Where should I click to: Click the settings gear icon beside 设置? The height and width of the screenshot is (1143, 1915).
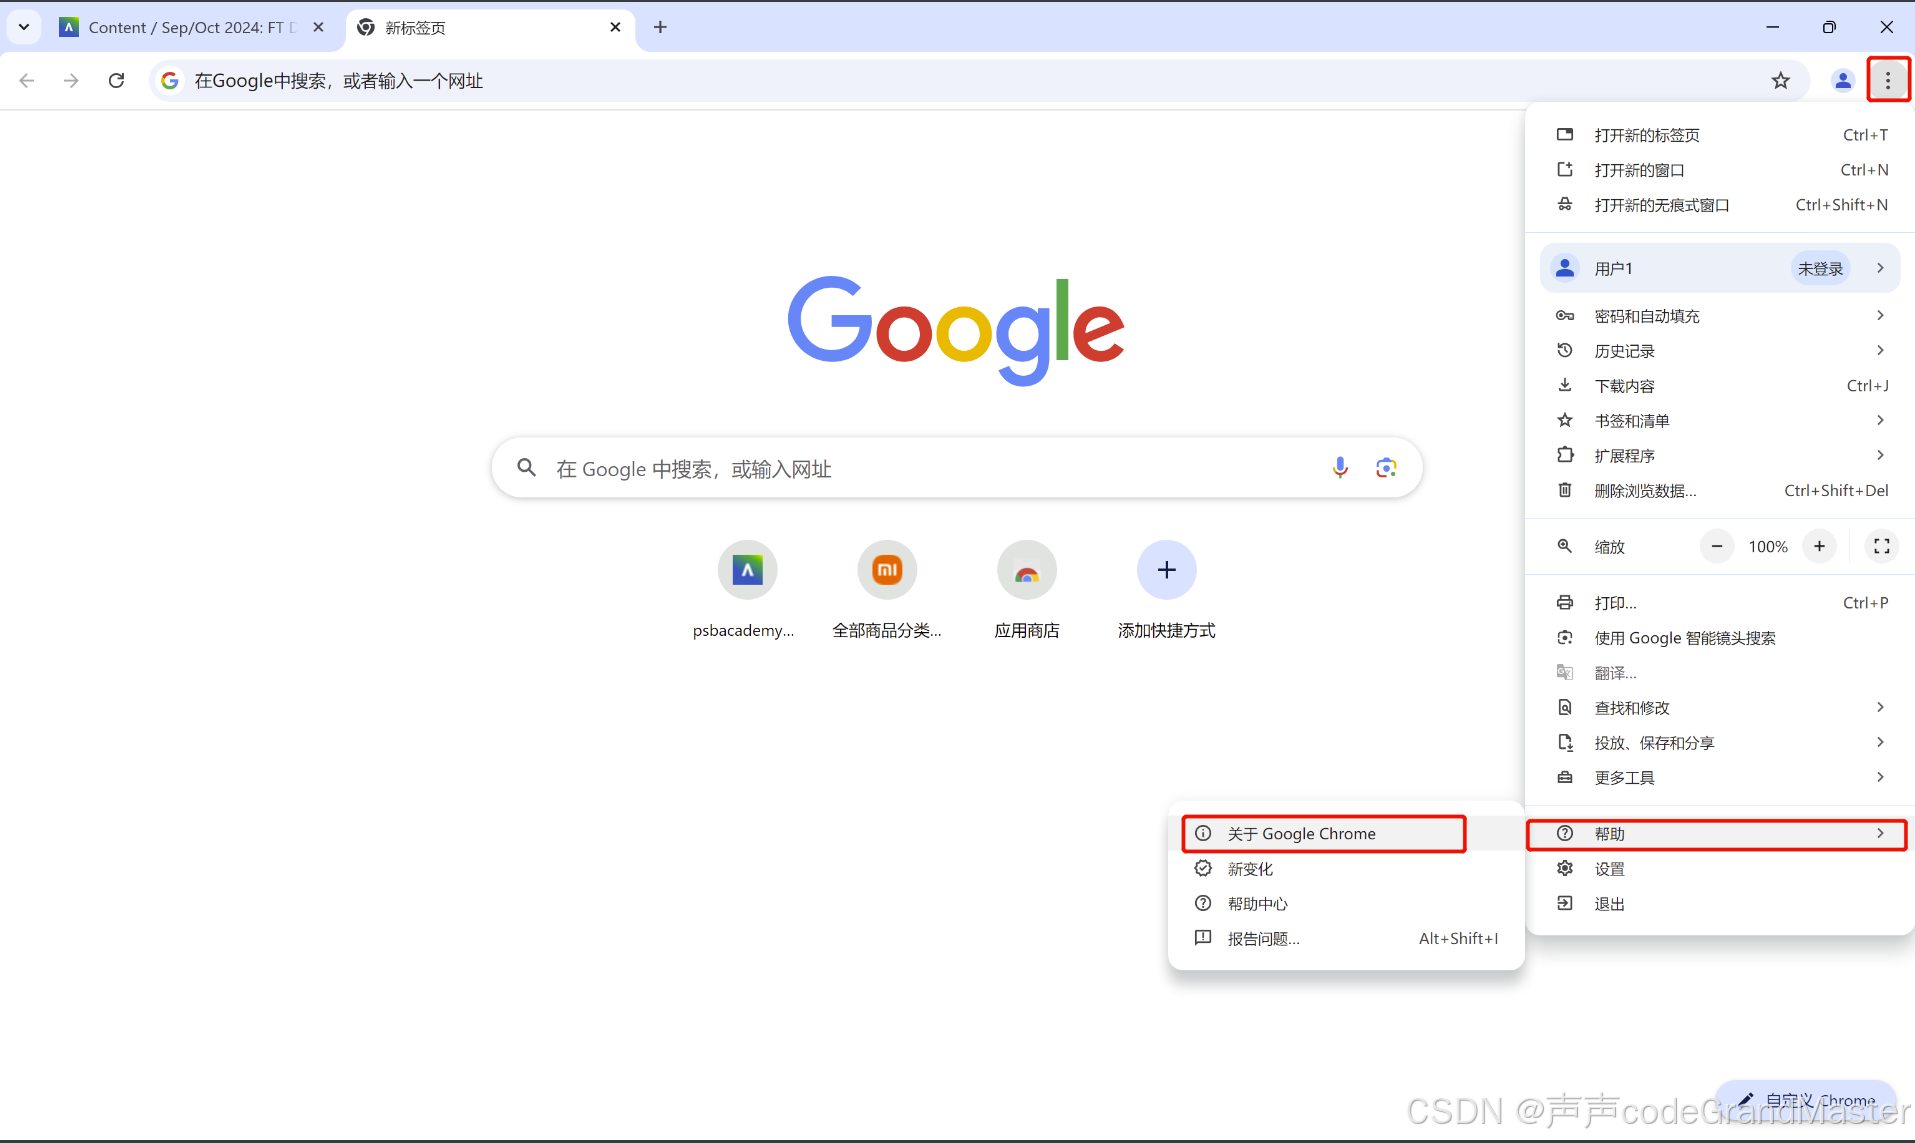pyautogui.click(x=1565, y=869)
